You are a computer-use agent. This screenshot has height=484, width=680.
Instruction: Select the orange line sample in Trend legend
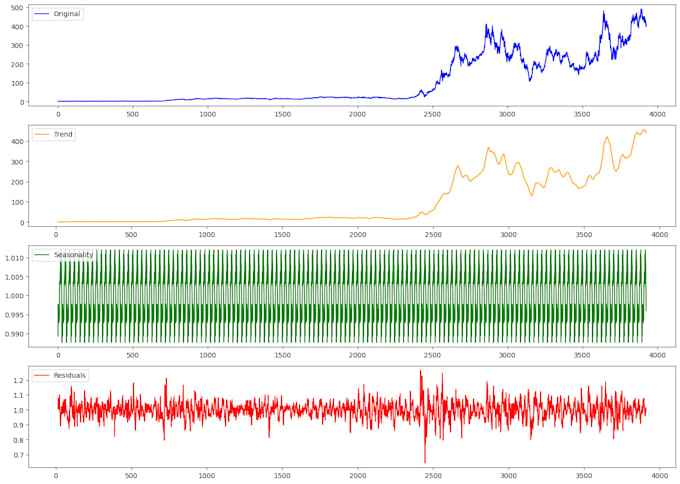(42, 134)
